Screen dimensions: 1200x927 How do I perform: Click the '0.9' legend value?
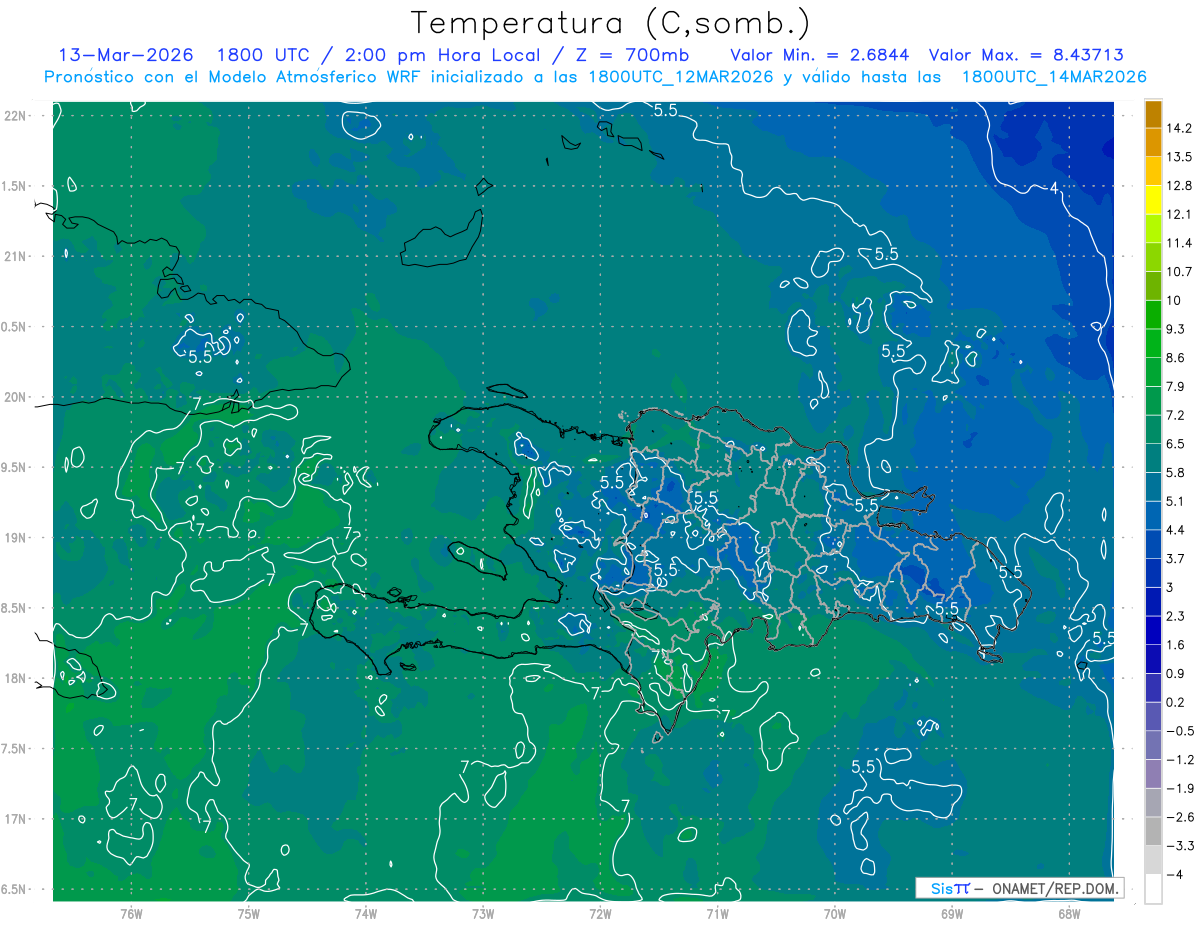(1175, 673)
